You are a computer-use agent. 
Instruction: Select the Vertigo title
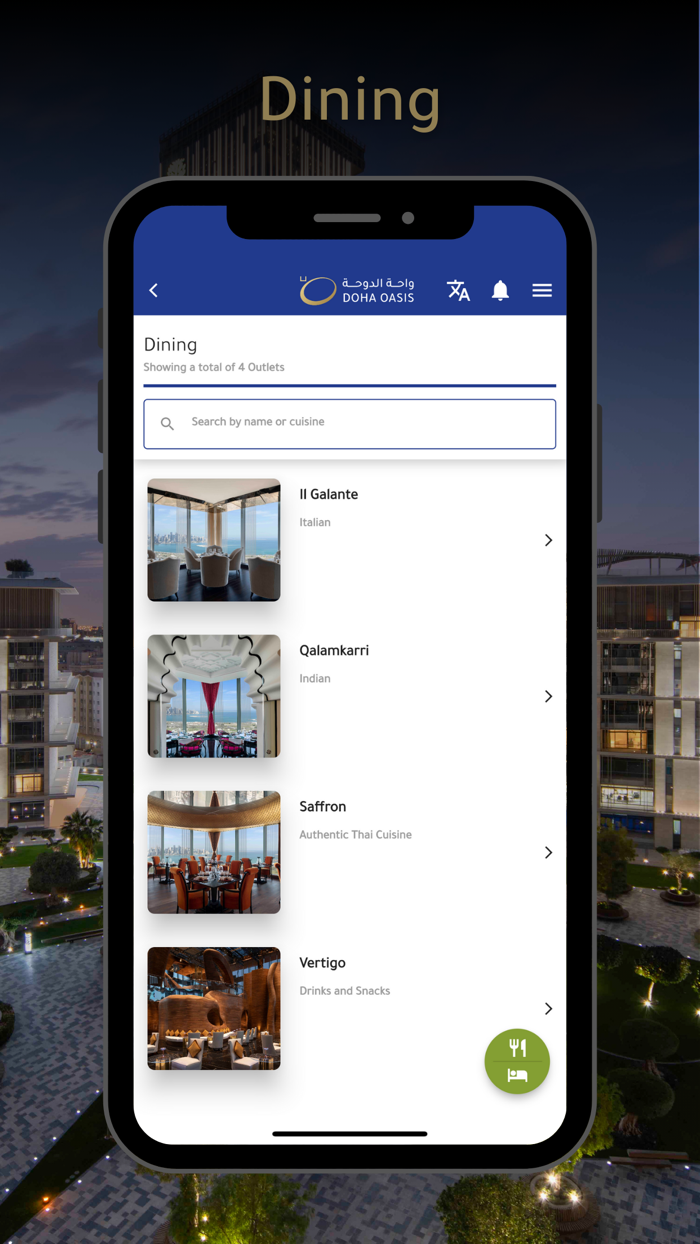pyautogui.click(x=323, y=963)
